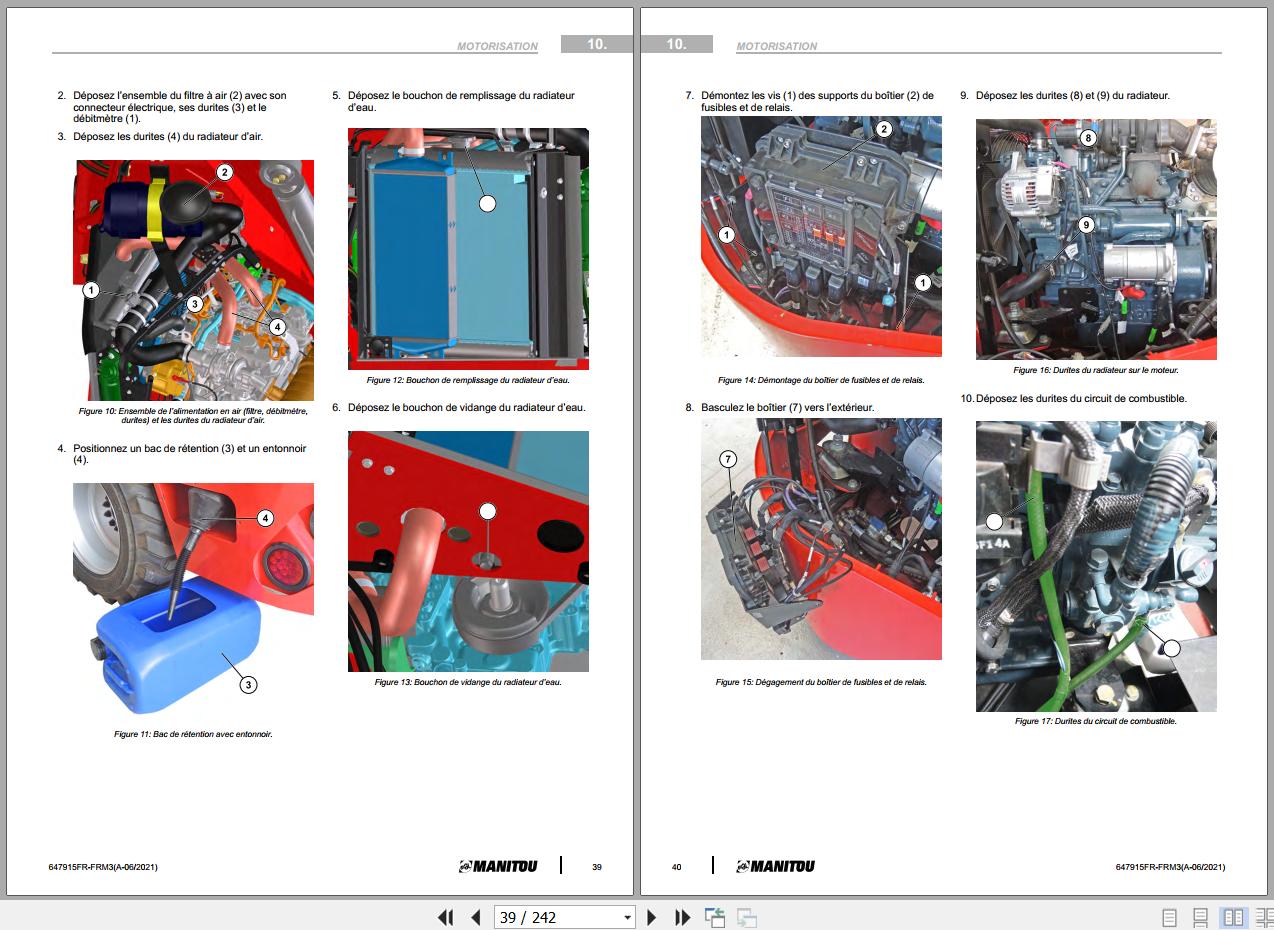Click Figure 11 retention tank image
This screenshot has width=1274, height=930.
pos(193,600)
